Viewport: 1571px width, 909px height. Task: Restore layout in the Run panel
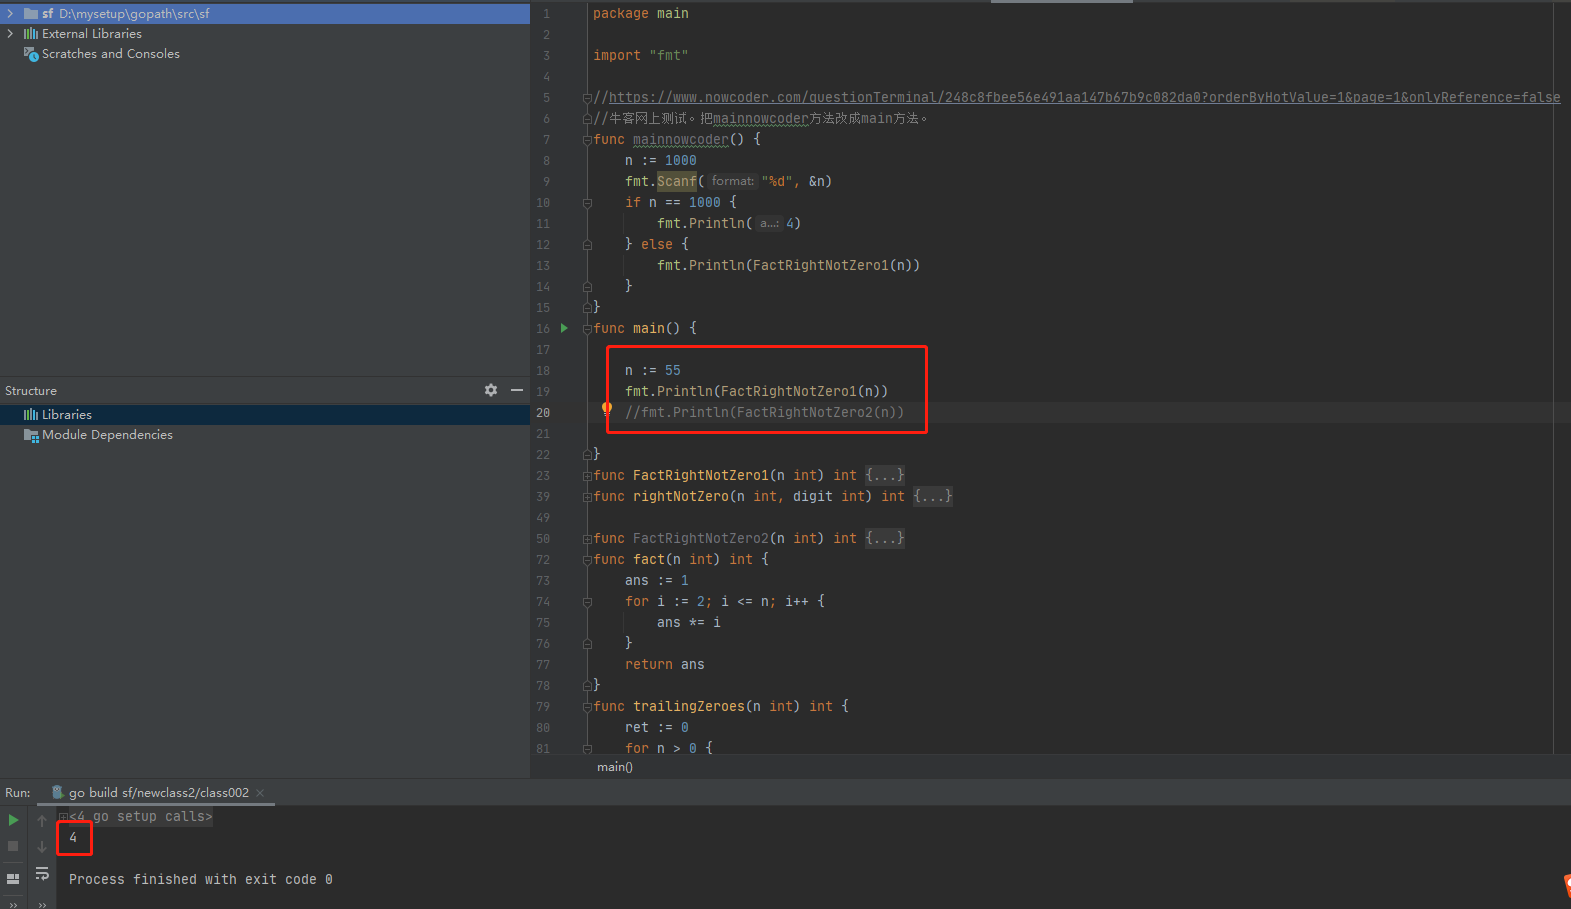tap(13, 879)
